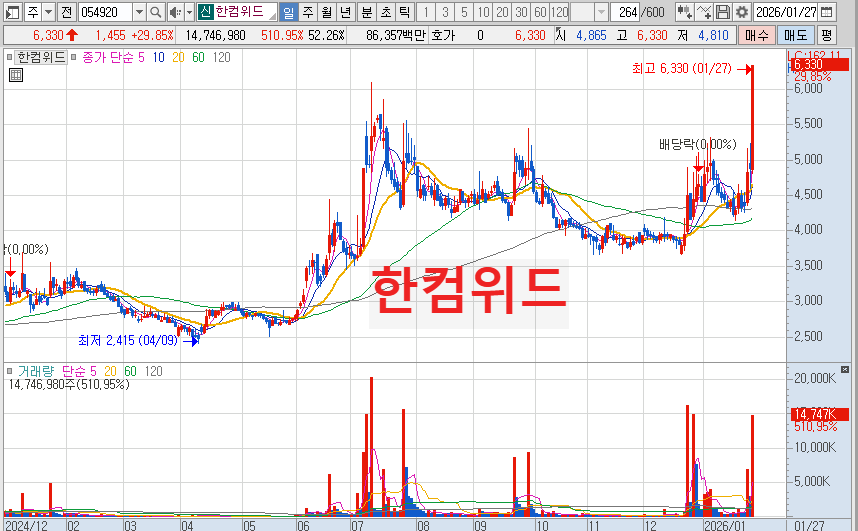Click the green 신 badge icon
858x531 pixels.
pos(205,11)
